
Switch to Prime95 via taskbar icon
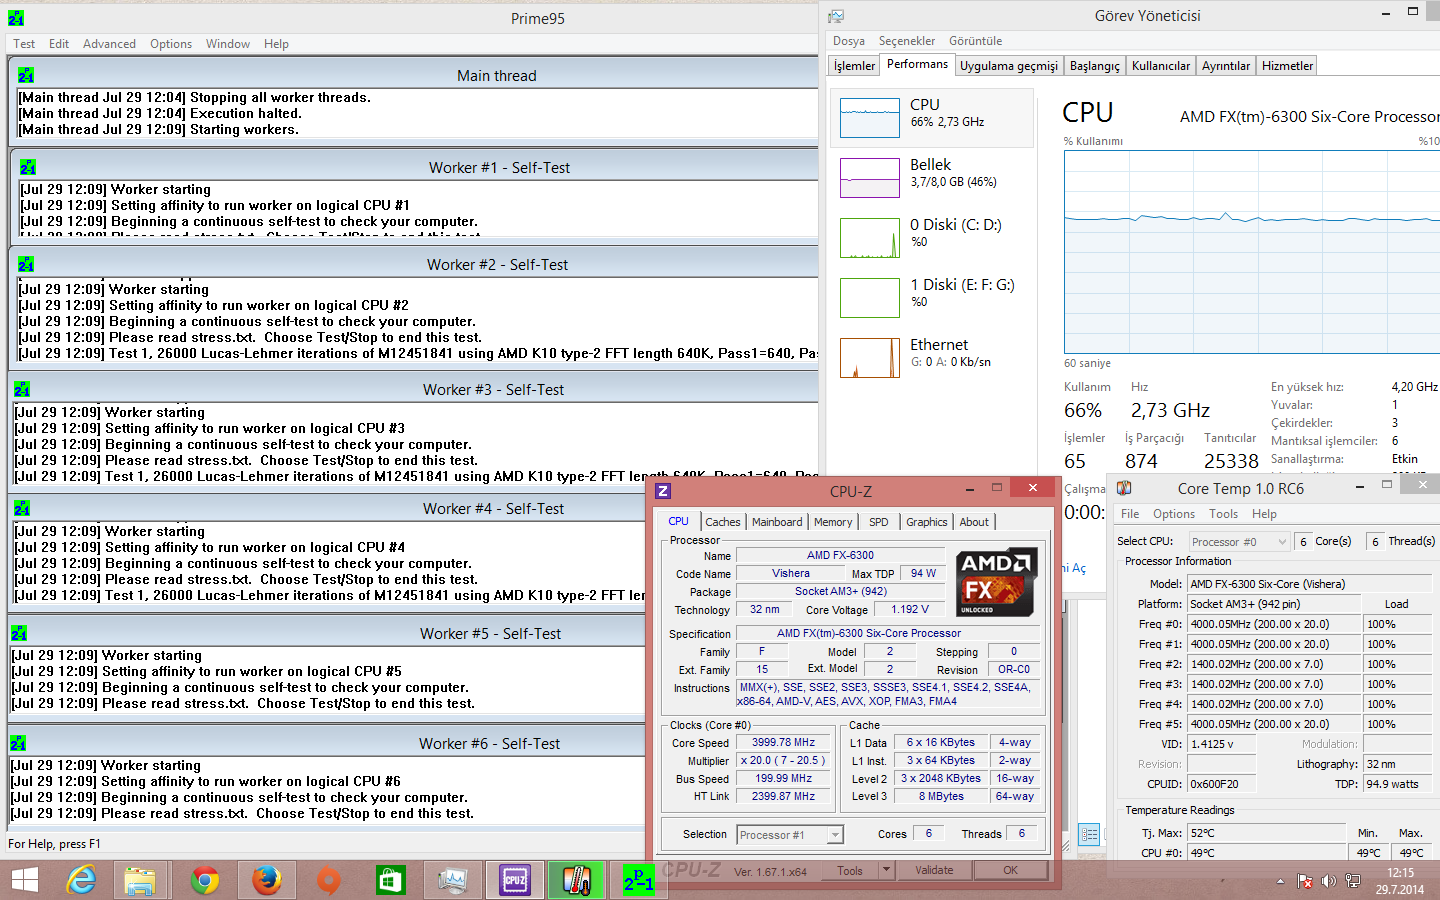coord(639,880)
